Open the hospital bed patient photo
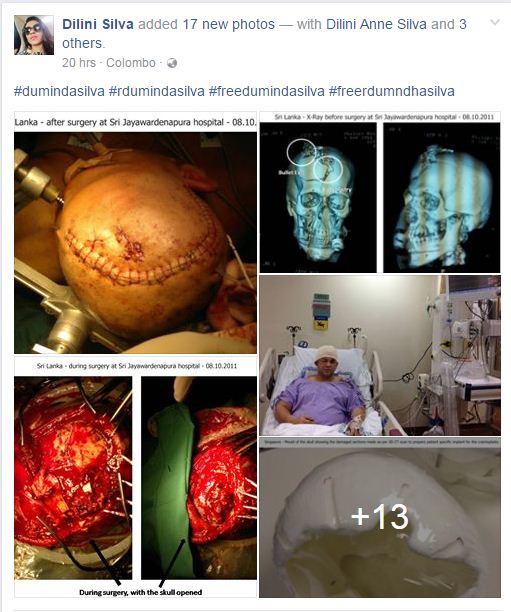 point(380,356)
